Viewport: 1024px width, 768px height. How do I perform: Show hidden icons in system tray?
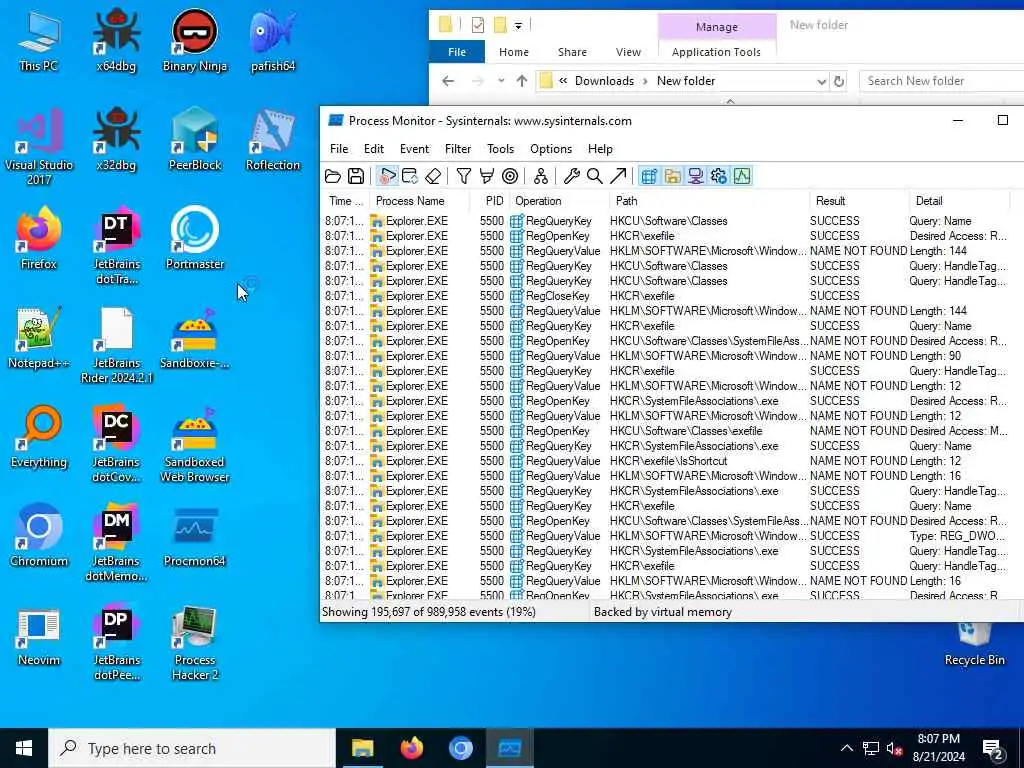846,748
